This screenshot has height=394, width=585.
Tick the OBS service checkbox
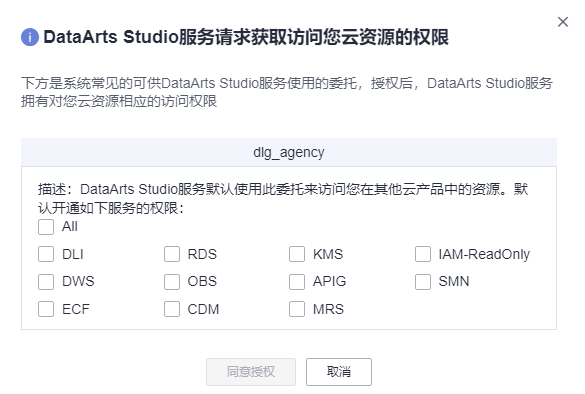click(x=172, y=282)
